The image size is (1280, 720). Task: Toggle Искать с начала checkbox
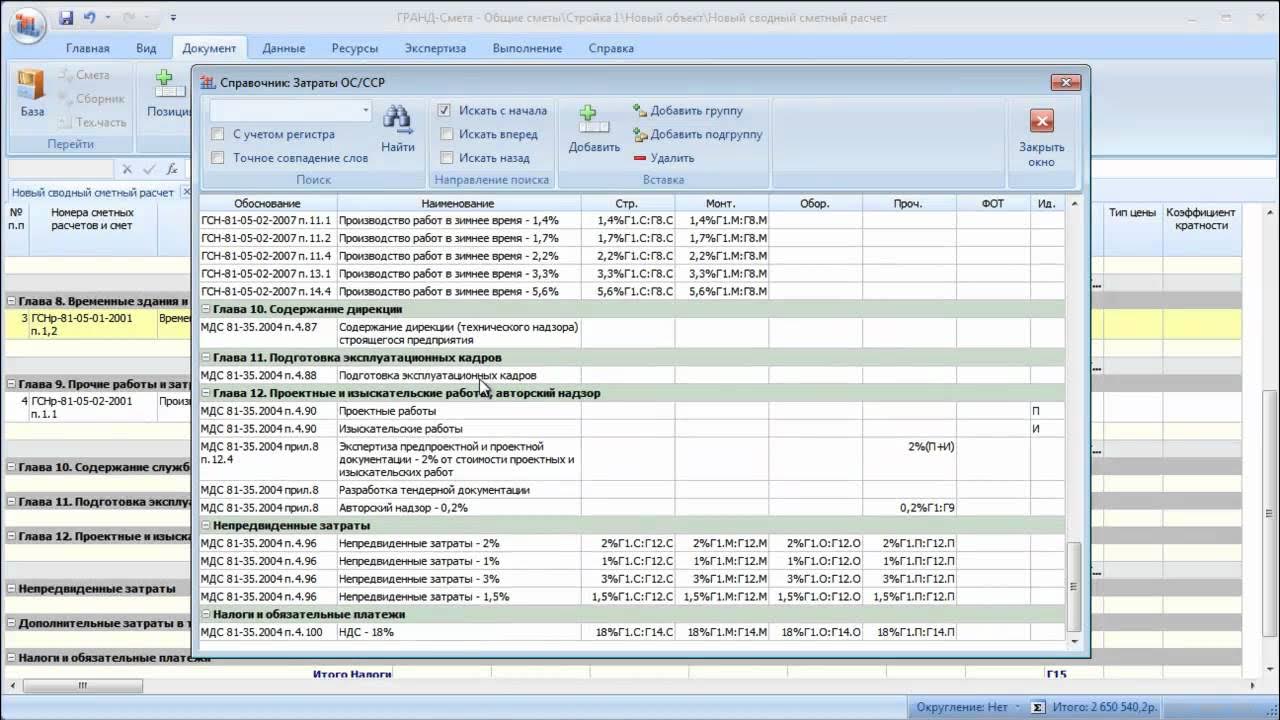(x=444, y=111)
